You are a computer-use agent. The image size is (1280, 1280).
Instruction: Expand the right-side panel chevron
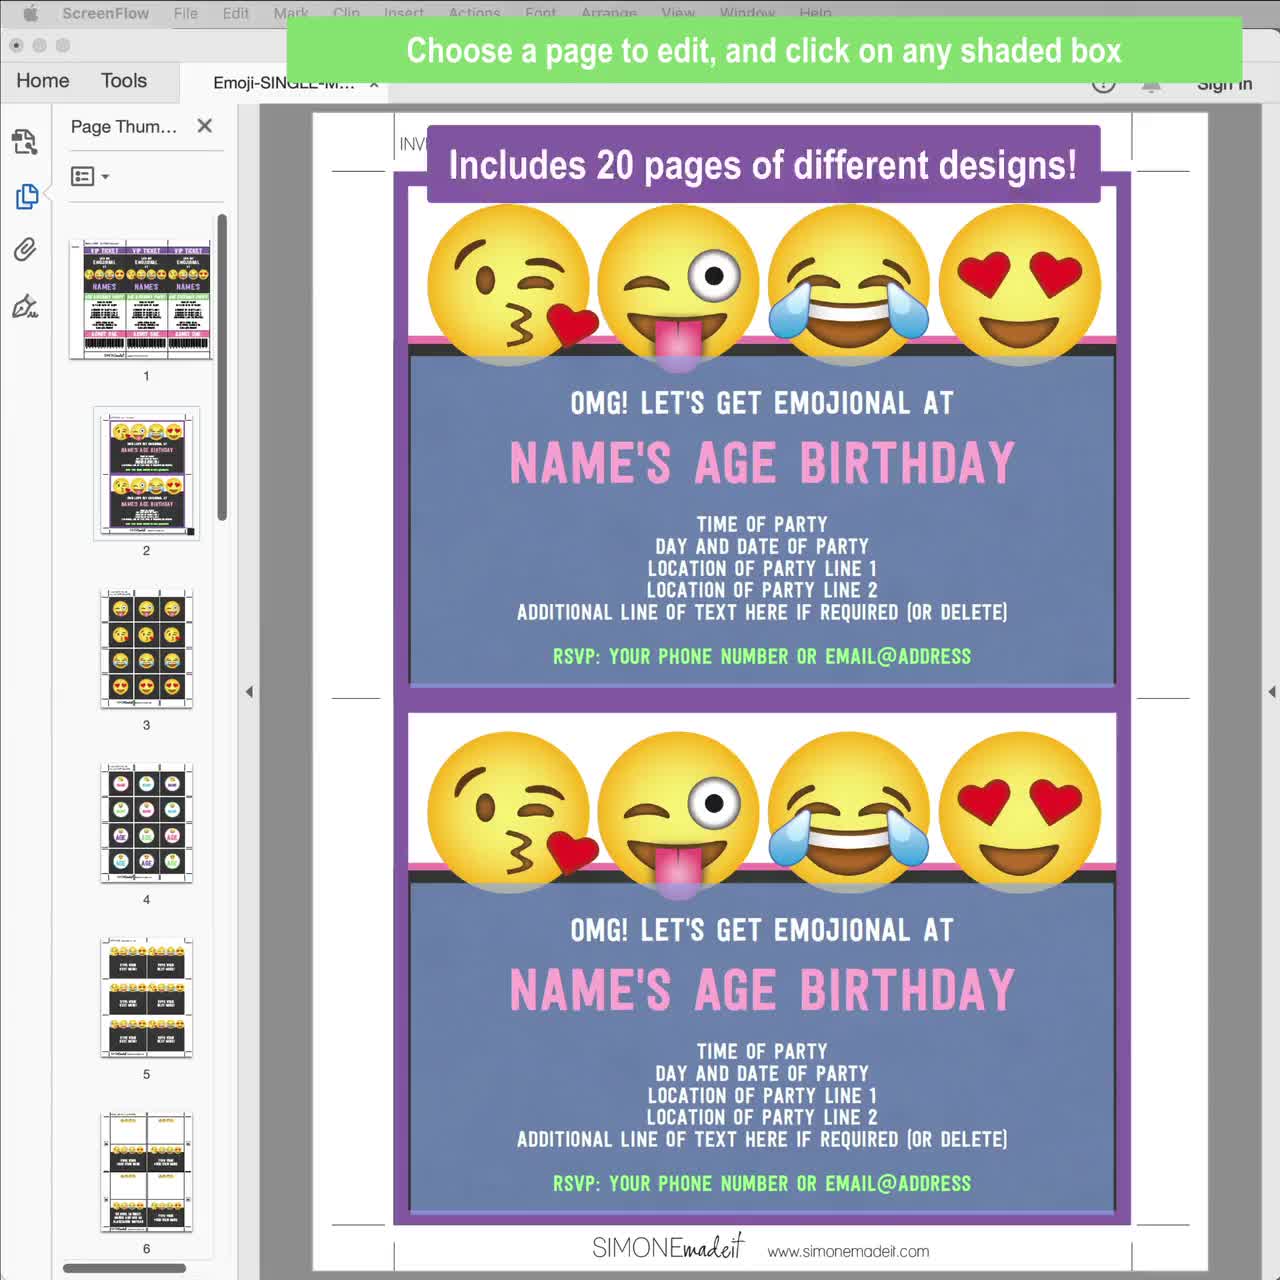click(1271, 691)
